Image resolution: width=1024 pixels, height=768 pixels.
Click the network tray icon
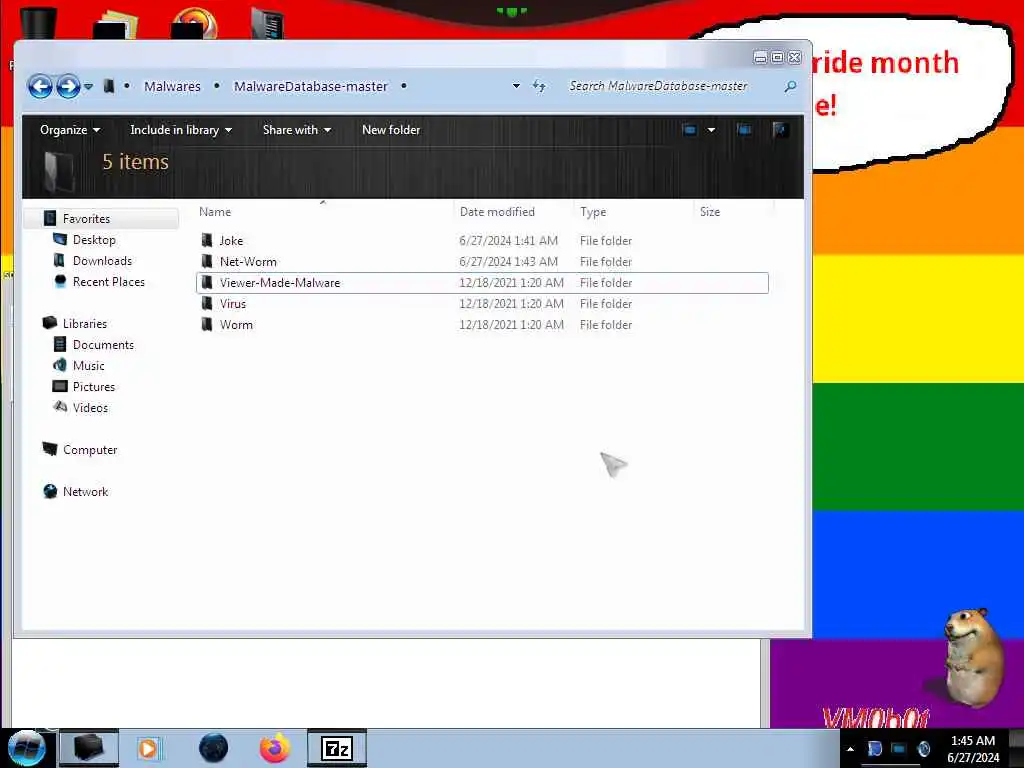[x=899, y=749]
